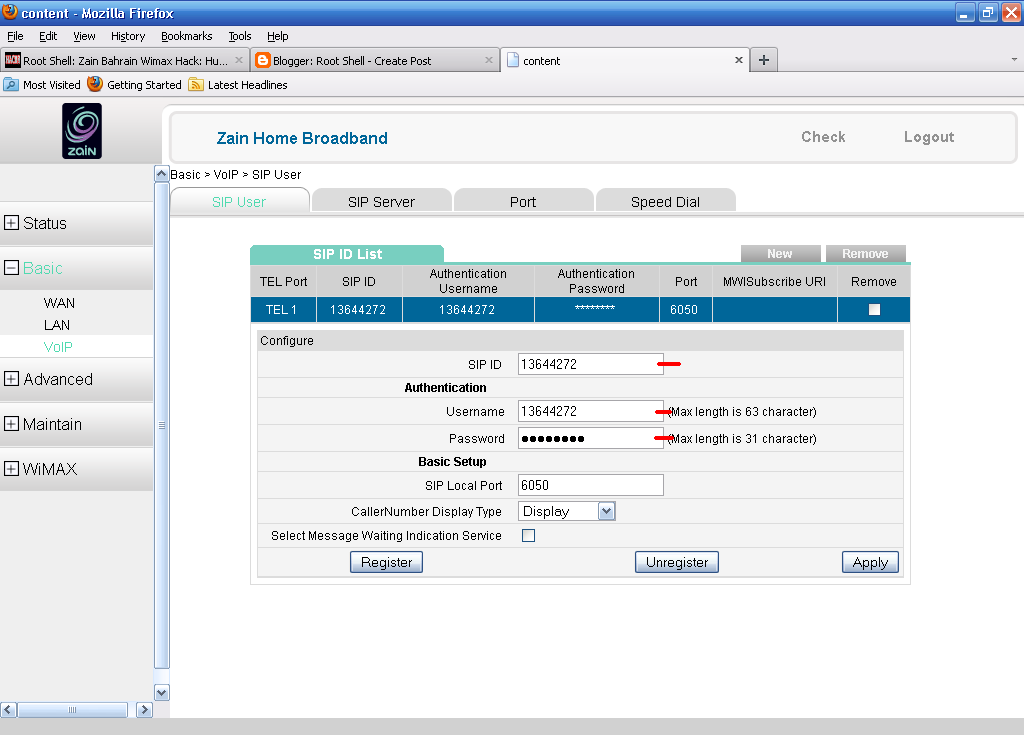Click the sidebar horizontal scroll left arrow
1024x735 pixels.
pos(8,710)
